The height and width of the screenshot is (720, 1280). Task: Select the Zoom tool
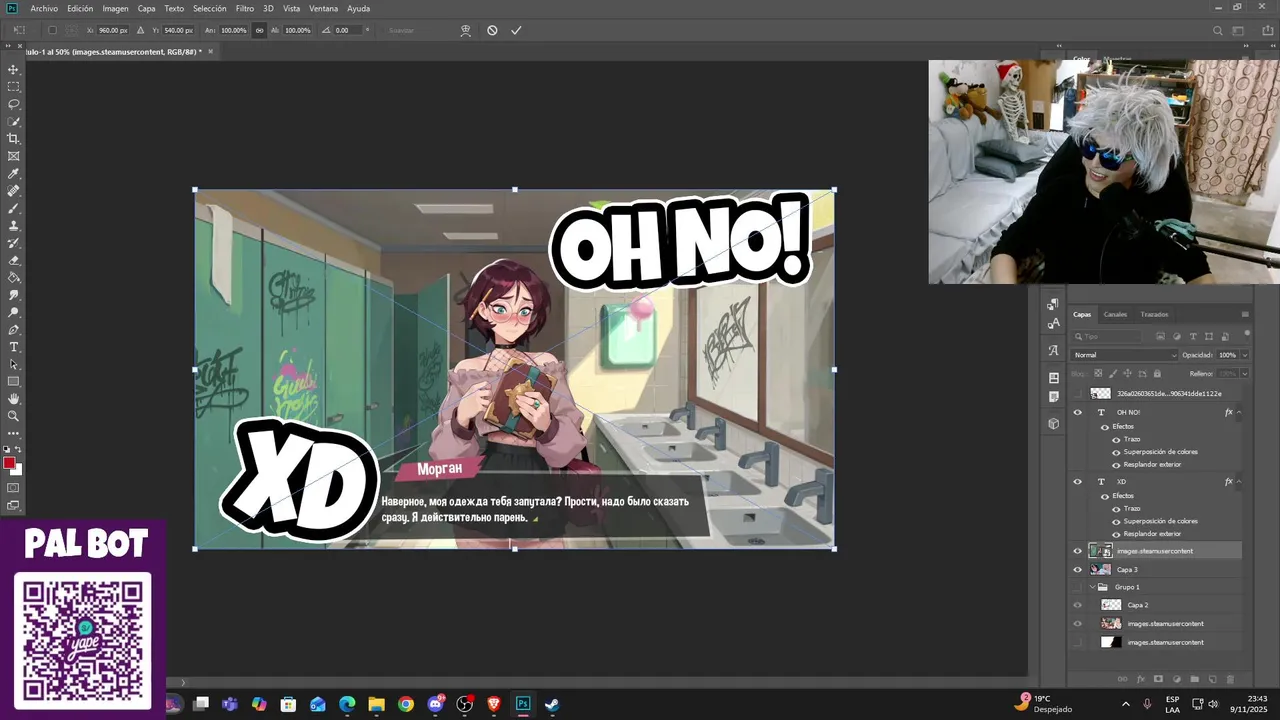(13, 416)
